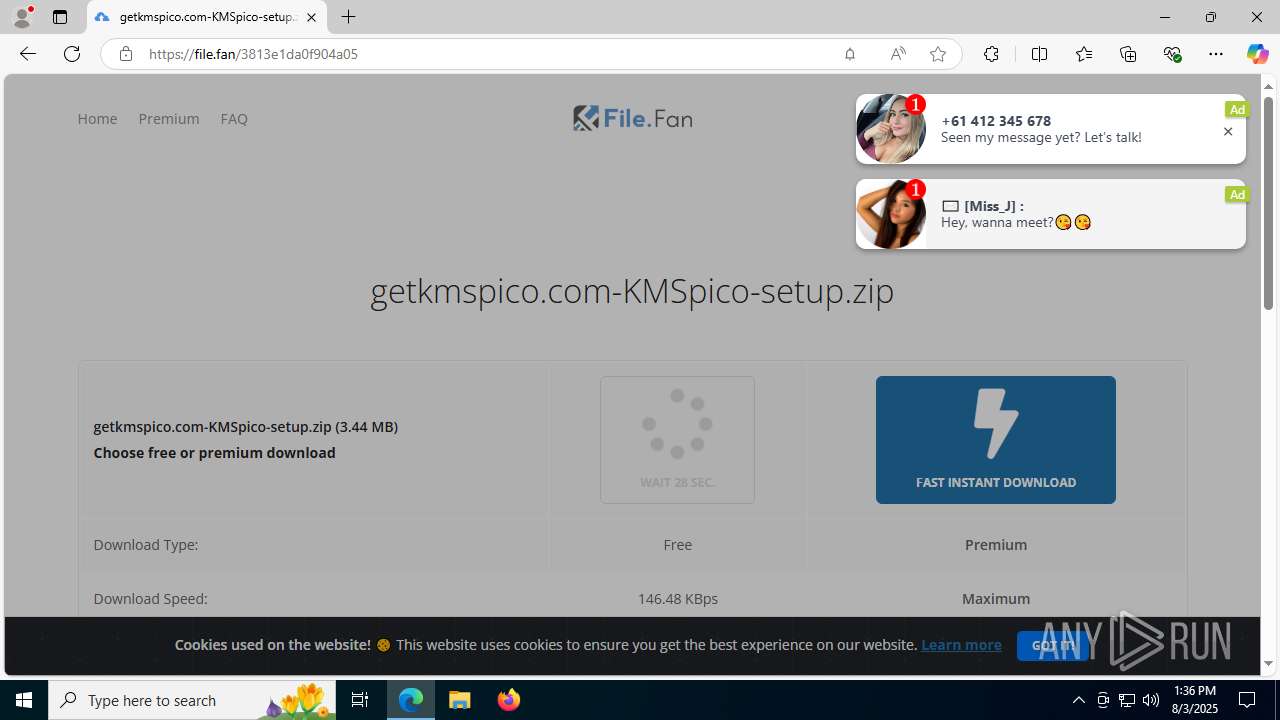Open the Extensions puzzle icon
This screenshot has width=1280, height=720.
(991, 54)
